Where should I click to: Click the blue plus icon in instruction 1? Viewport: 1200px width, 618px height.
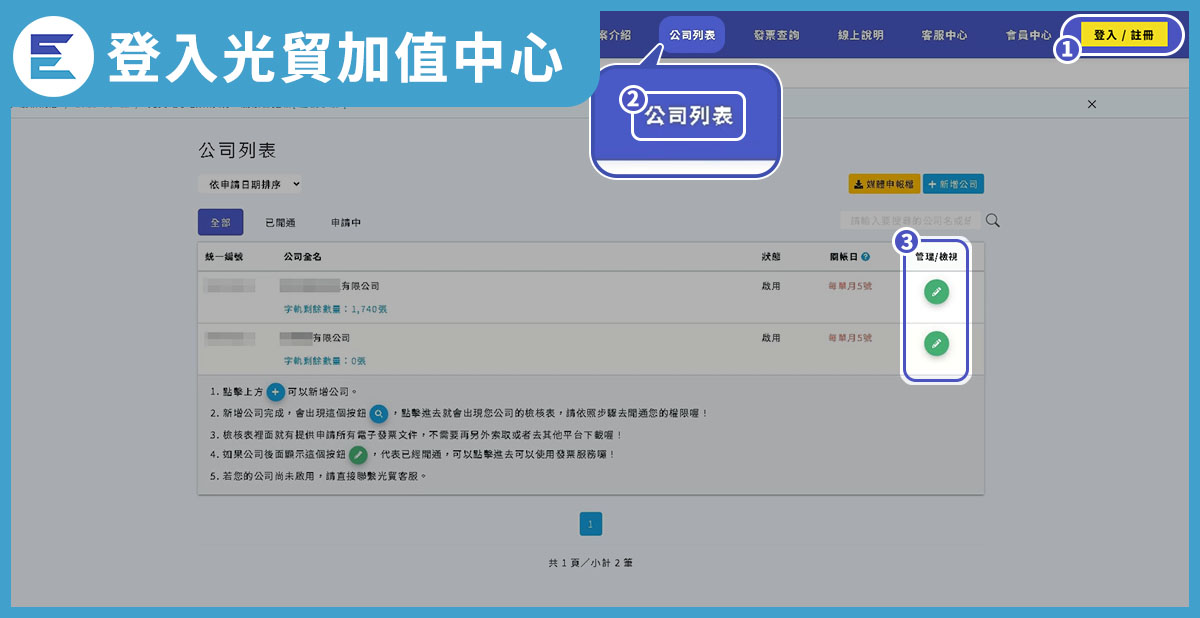tap(276, 392)
